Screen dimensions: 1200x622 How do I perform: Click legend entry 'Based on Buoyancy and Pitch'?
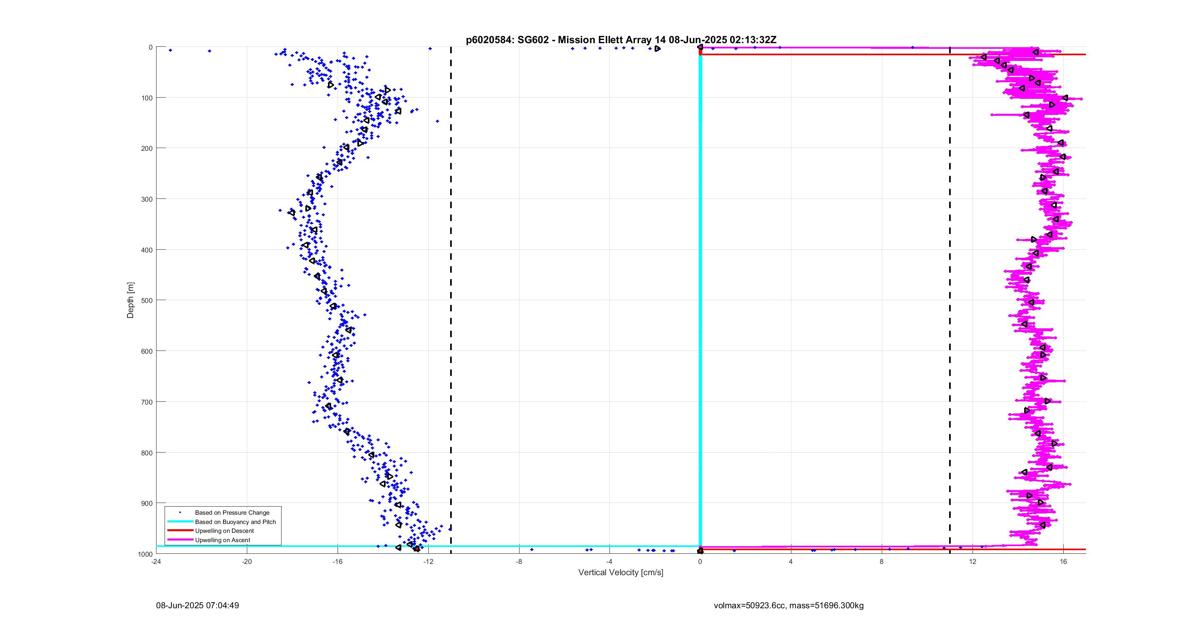(235, 522)
